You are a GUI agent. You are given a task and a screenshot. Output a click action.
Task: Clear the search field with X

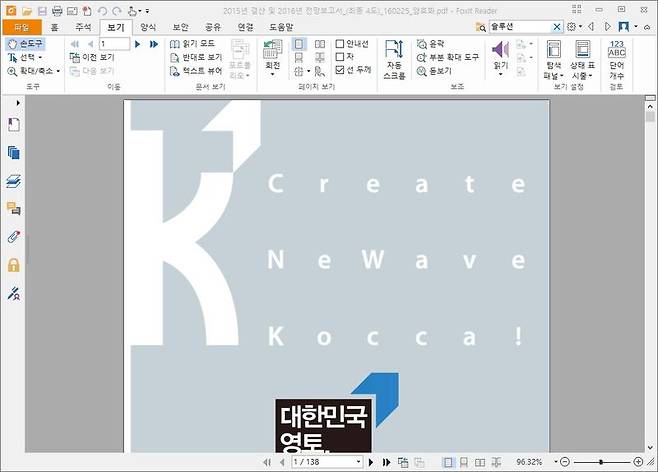pyautogui.click(x=556, y=27)
